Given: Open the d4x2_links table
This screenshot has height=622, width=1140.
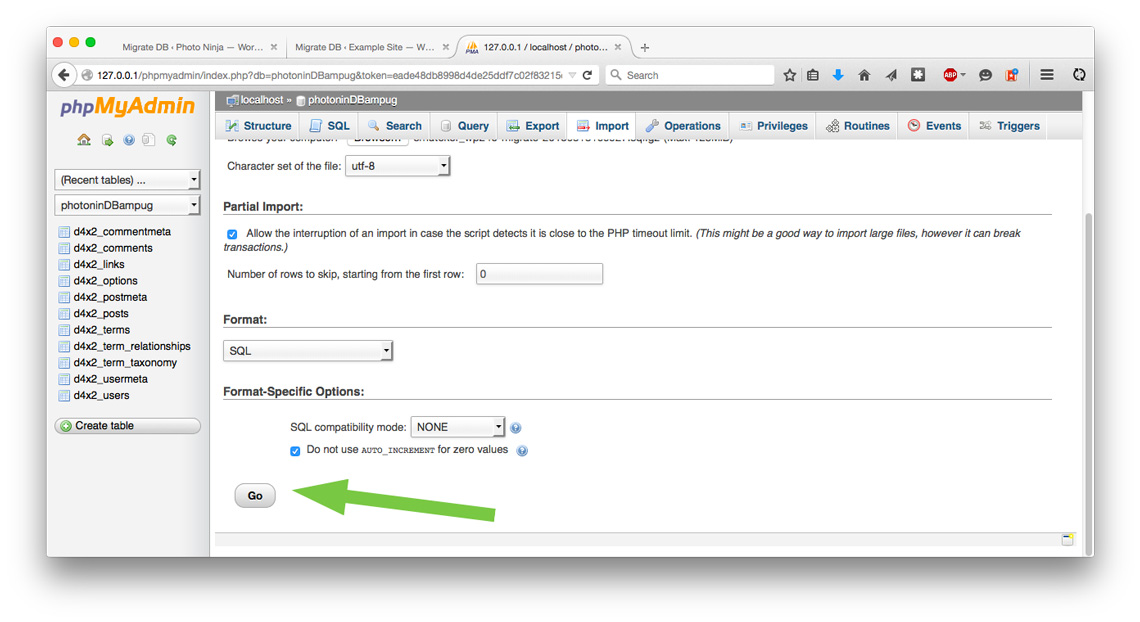Looking at the screenshot, I should tap(99, 264).
